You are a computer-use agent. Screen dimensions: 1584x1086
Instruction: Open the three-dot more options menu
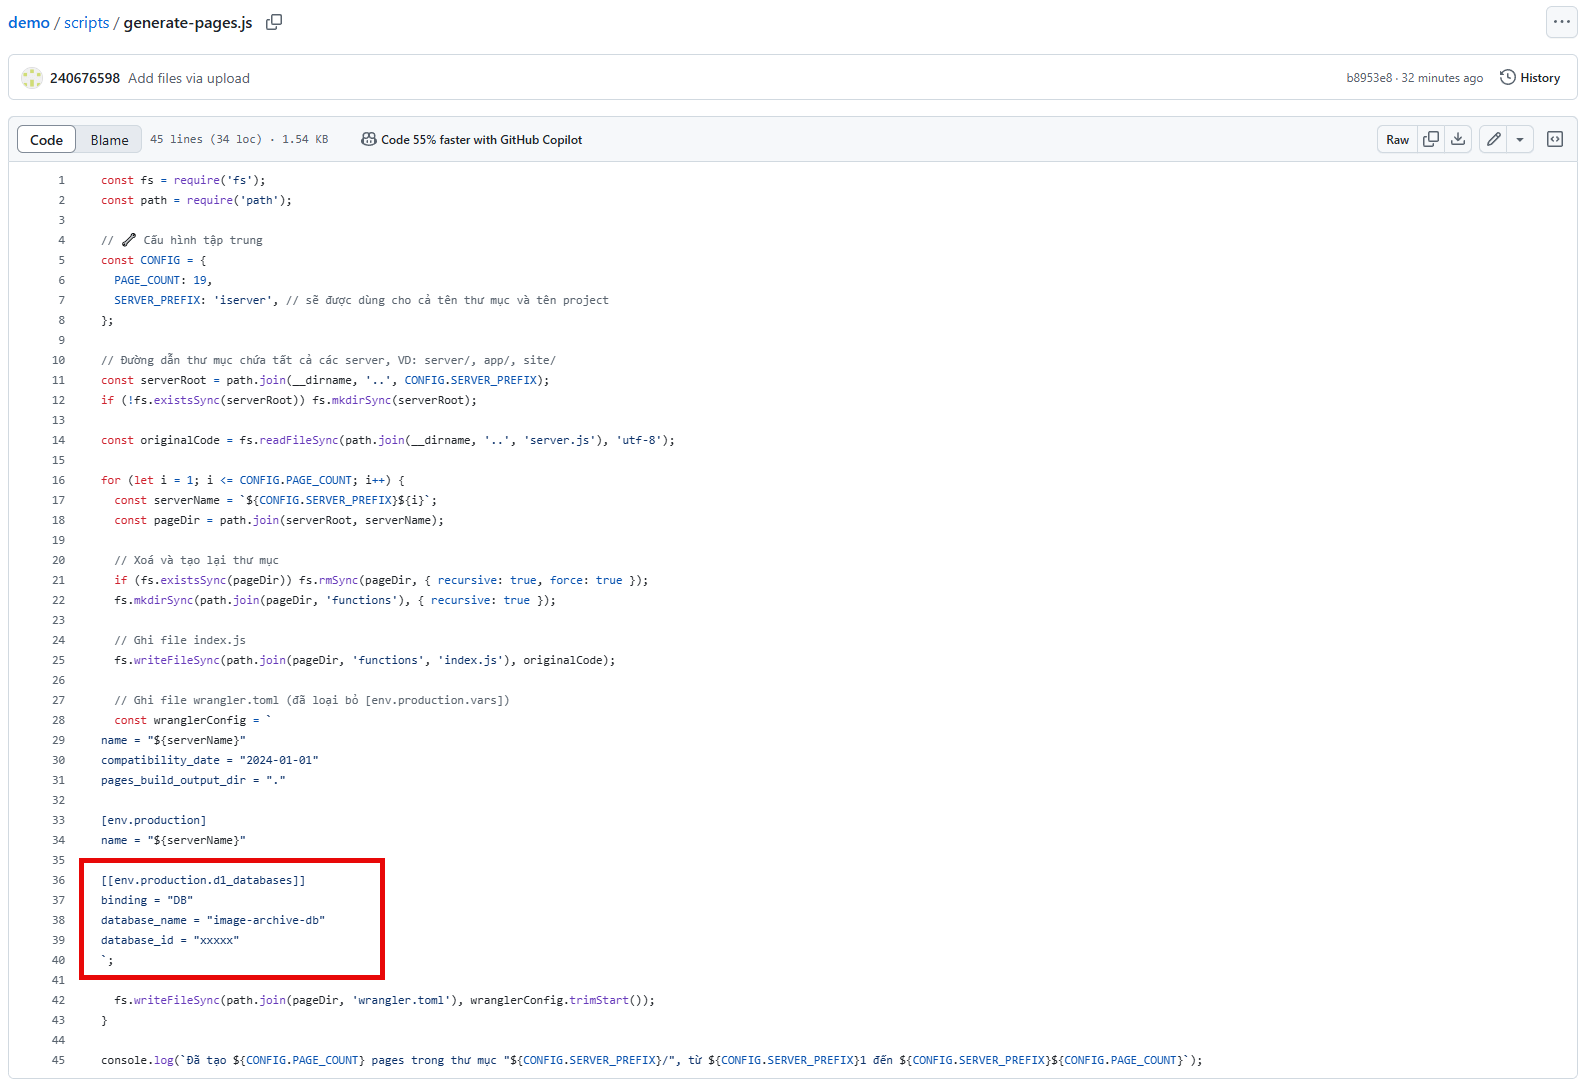tap(1561, 22)
